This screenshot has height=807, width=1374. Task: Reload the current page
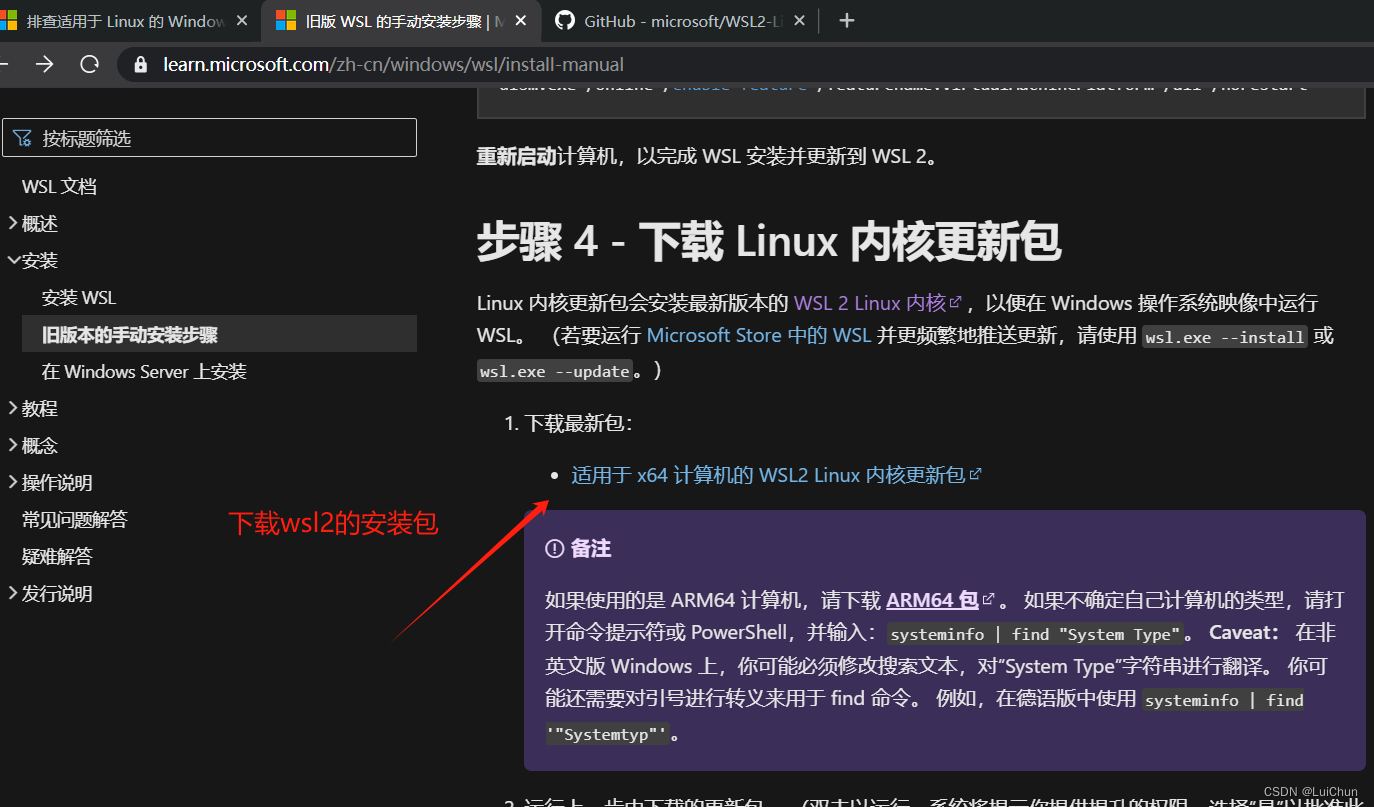(x=89, y=63)
